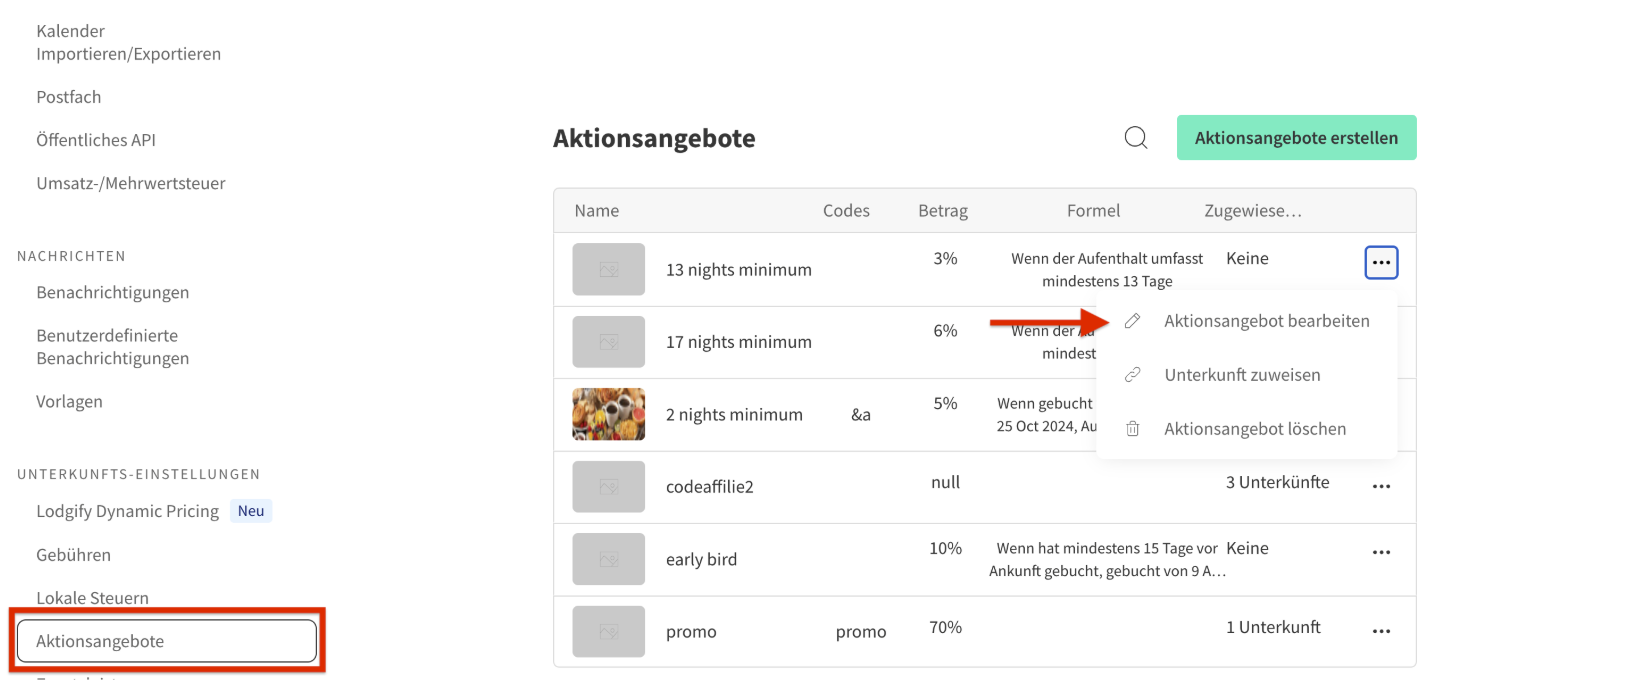Open three-dot menu for codeaffilie2
This screenshot has width=1630, height=686.
point(1381,487)
